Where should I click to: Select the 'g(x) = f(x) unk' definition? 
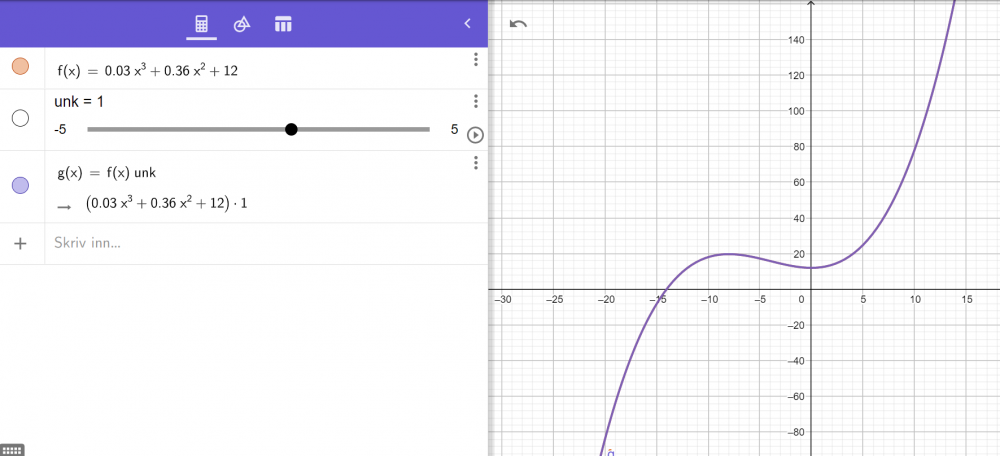pos(107,173)
